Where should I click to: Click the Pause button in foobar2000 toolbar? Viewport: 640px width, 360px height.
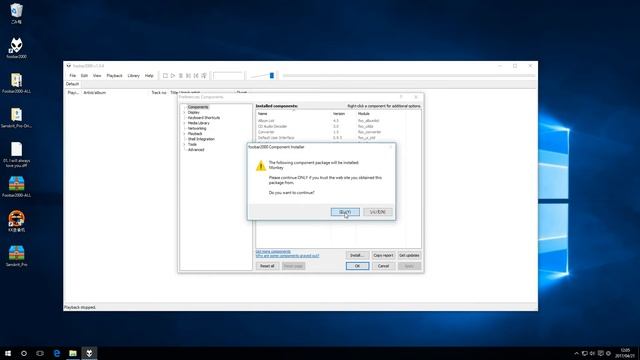(181, 76)
